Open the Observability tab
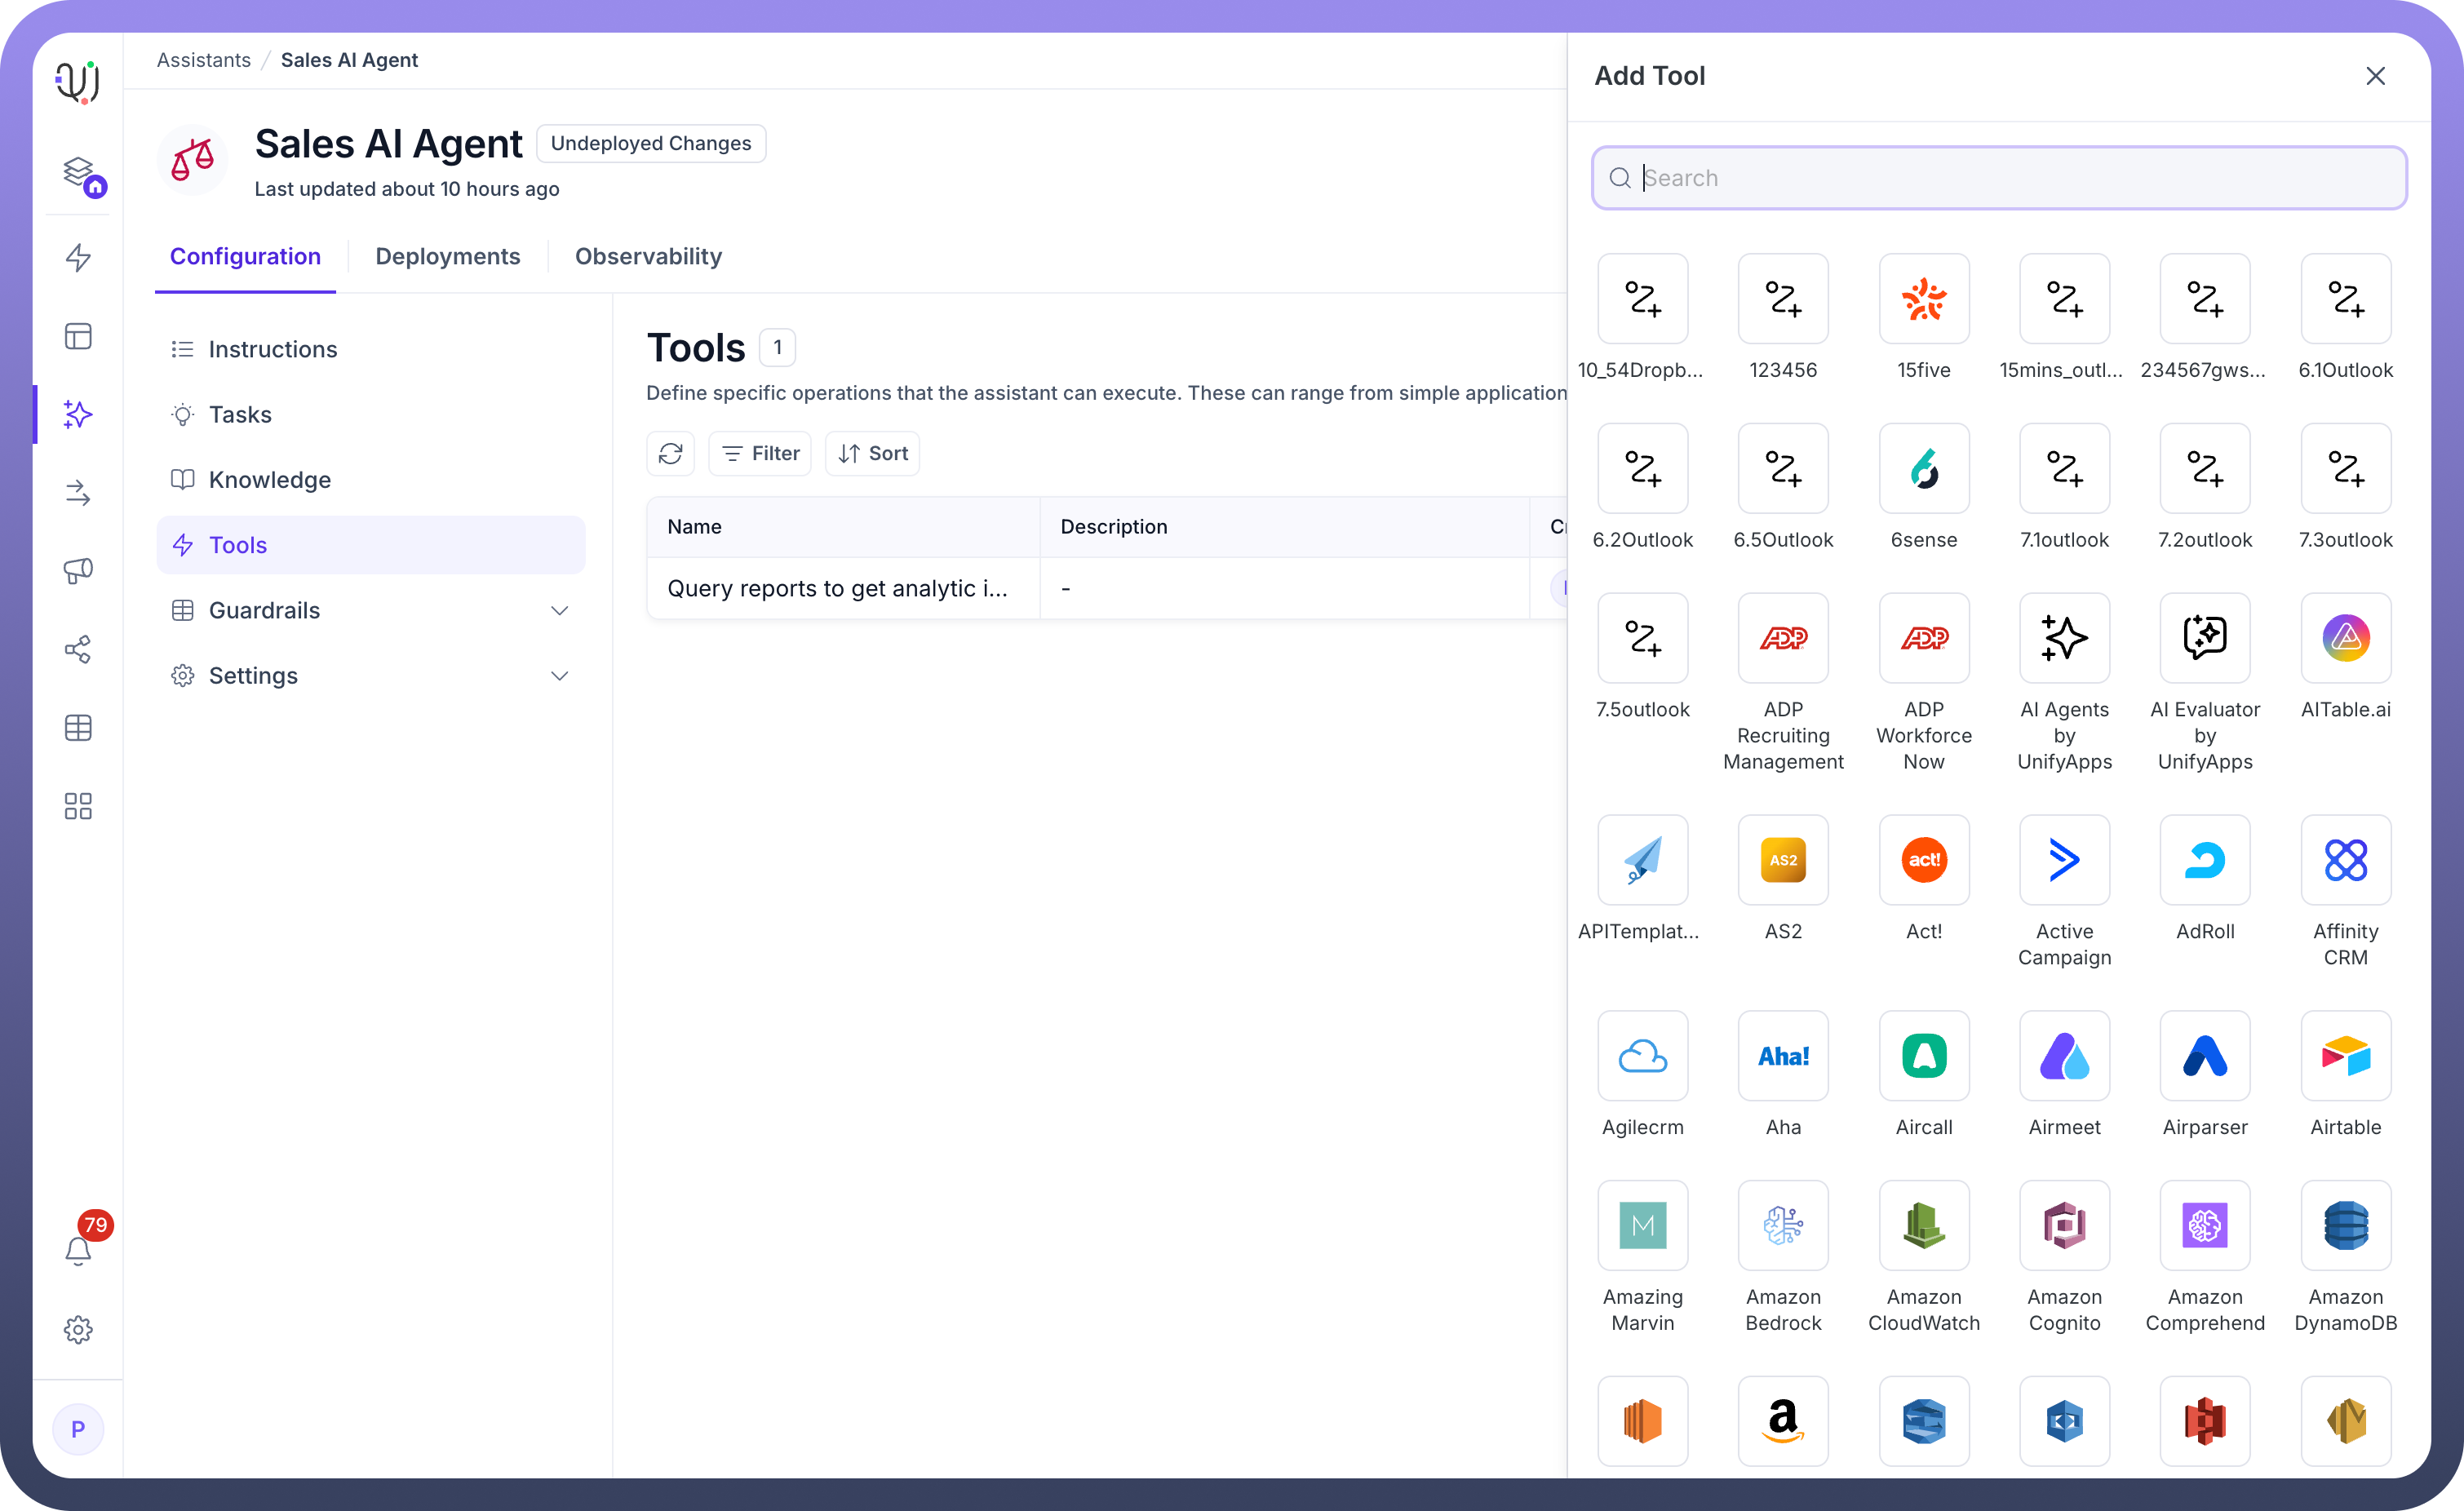 tap(648, 257)
